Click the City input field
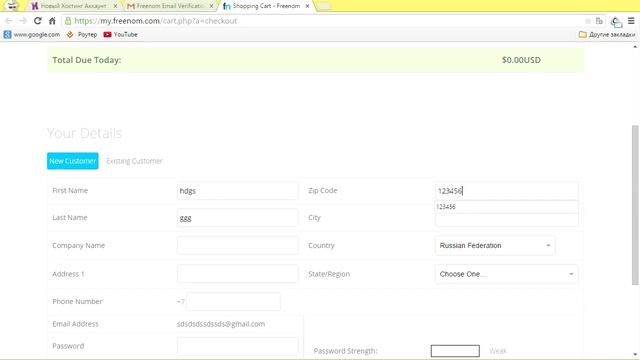The width and height of the screenshot is (640, 360). click(x=507, y=220)
